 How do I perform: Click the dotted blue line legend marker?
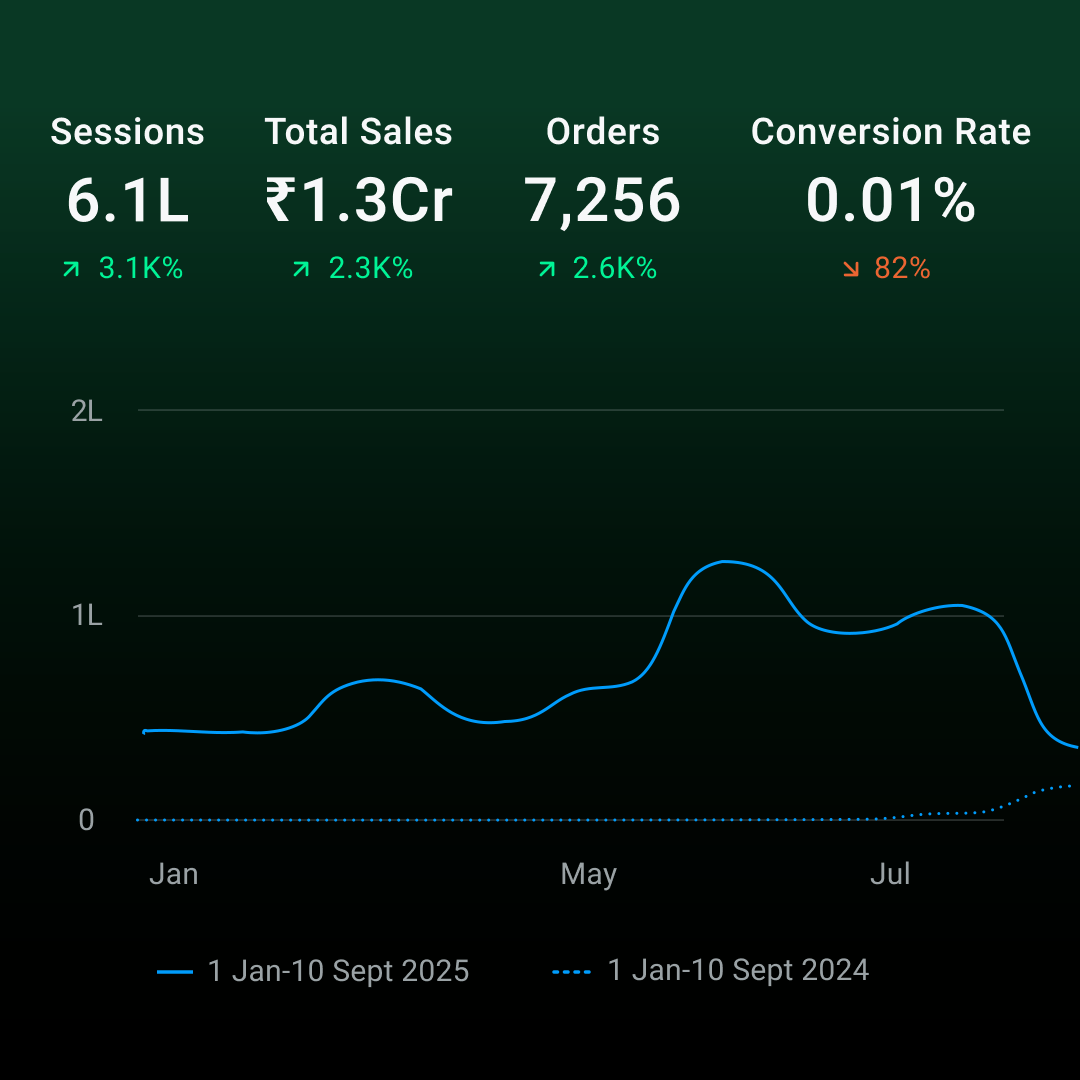[573, 972]
